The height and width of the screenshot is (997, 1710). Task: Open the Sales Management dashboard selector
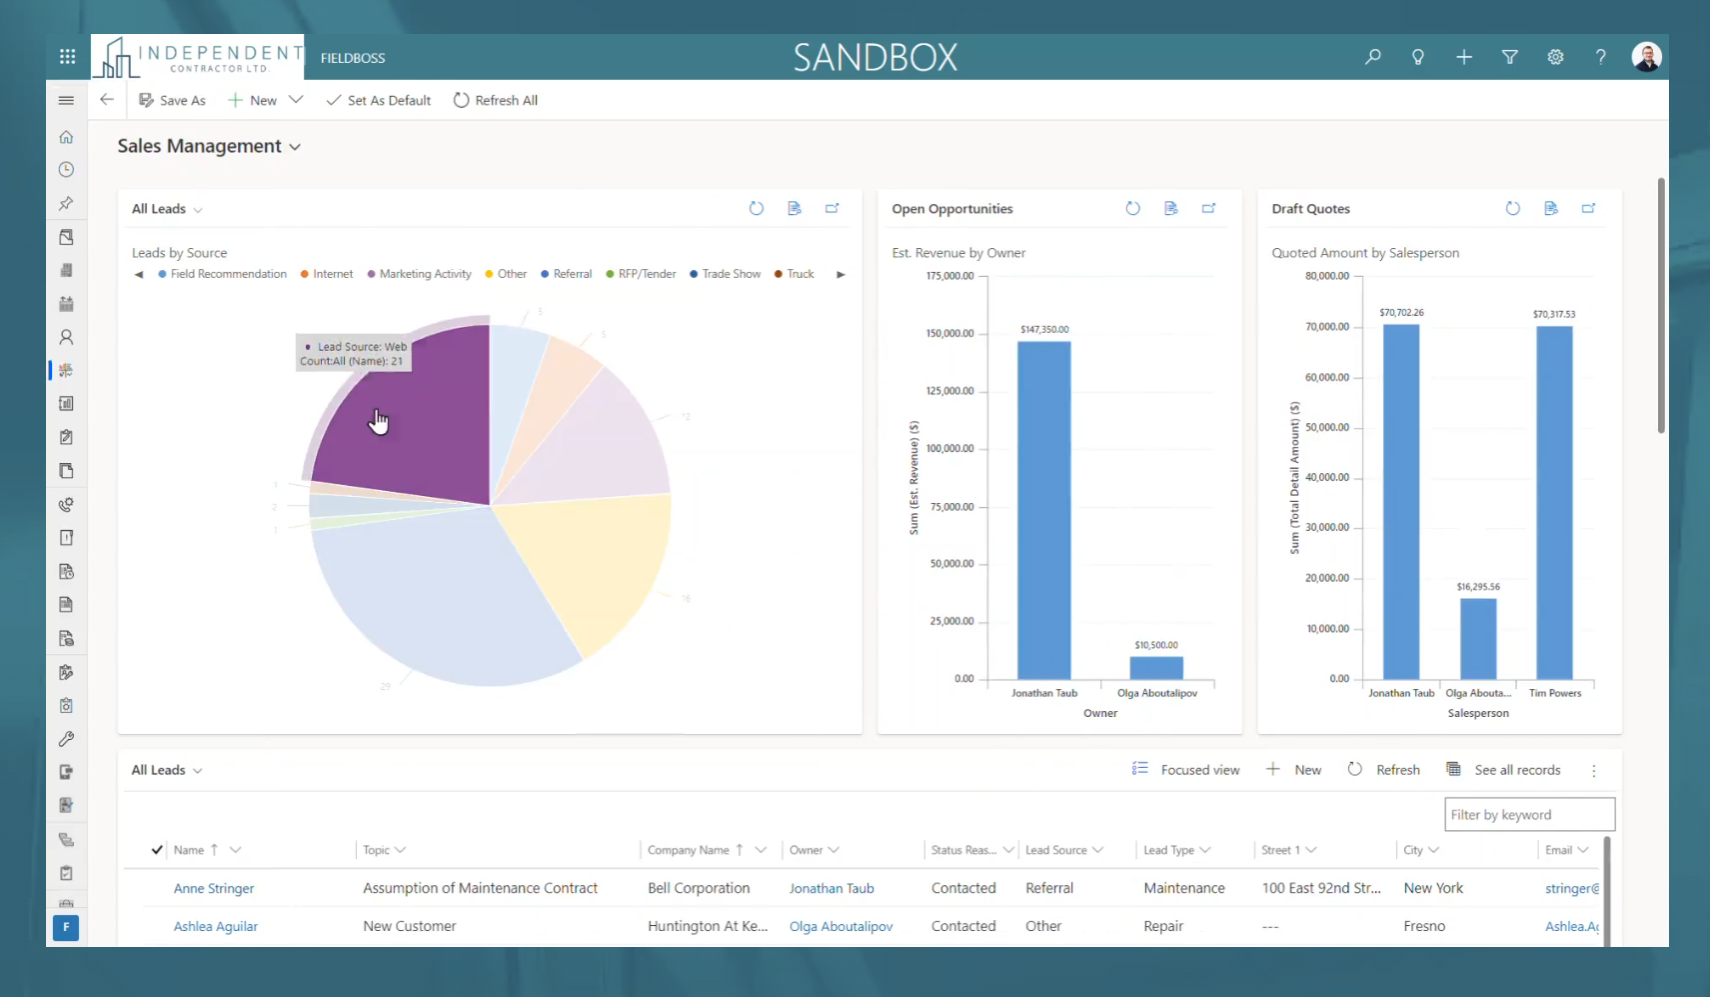click(x=209, y=147)
